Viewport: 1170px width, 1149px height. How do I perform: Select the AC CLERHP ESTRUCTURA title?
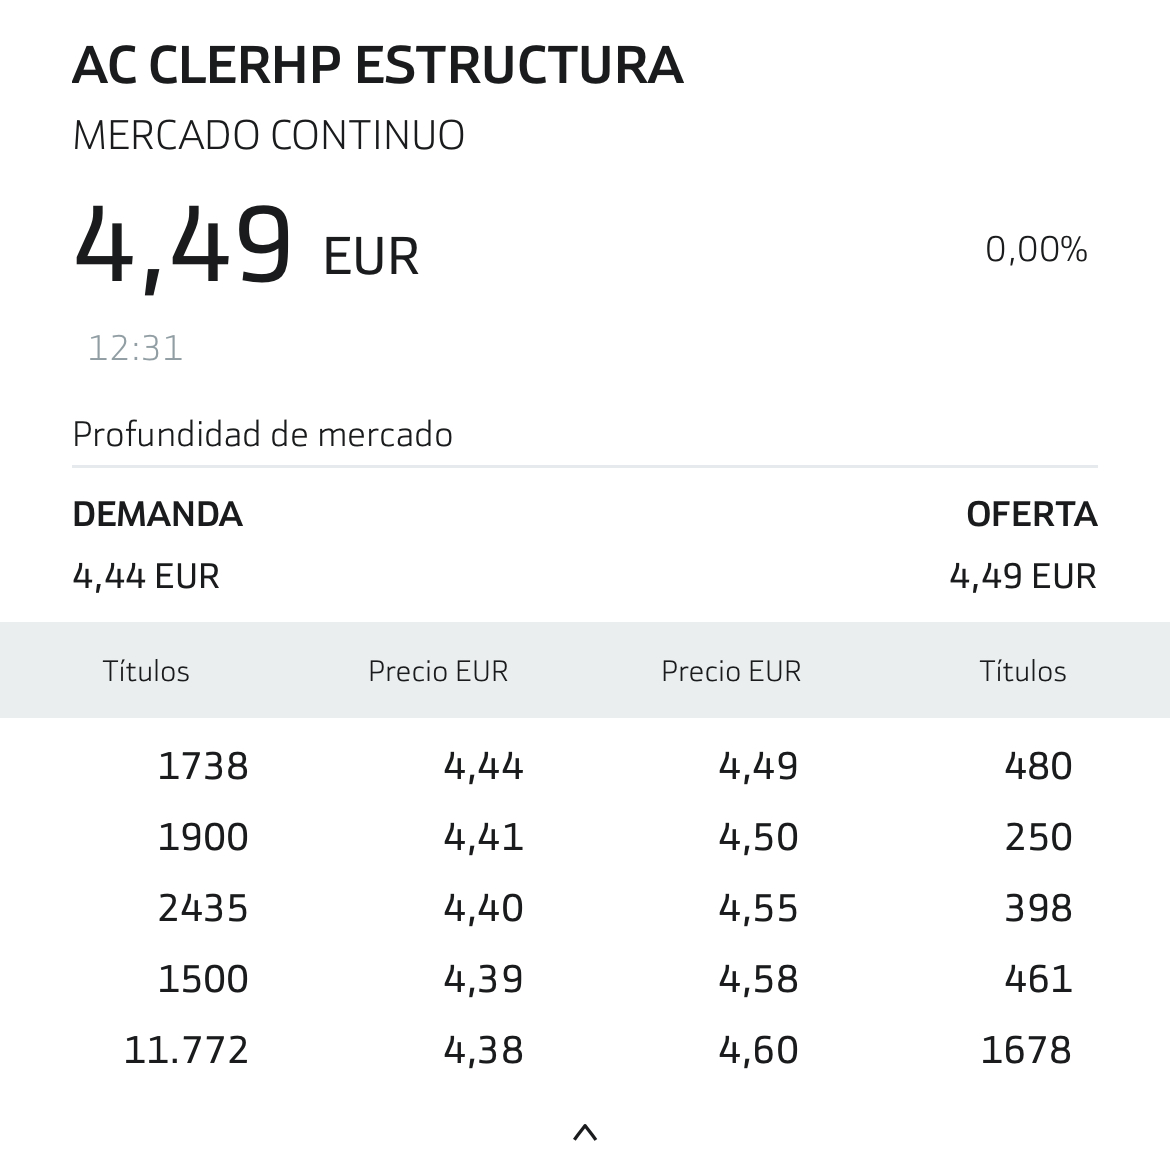pyautogui.click(x=378, y=66)
